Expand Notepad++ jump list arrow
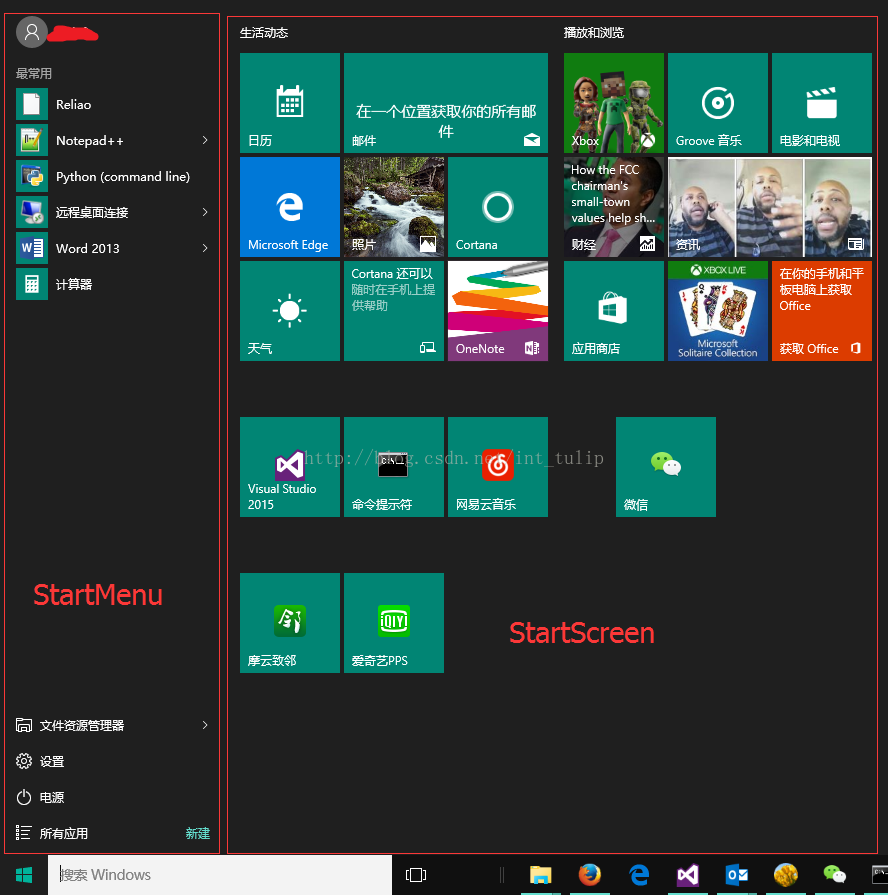Image resolution: width=888 pixels, height=895 pixels. 205,140
